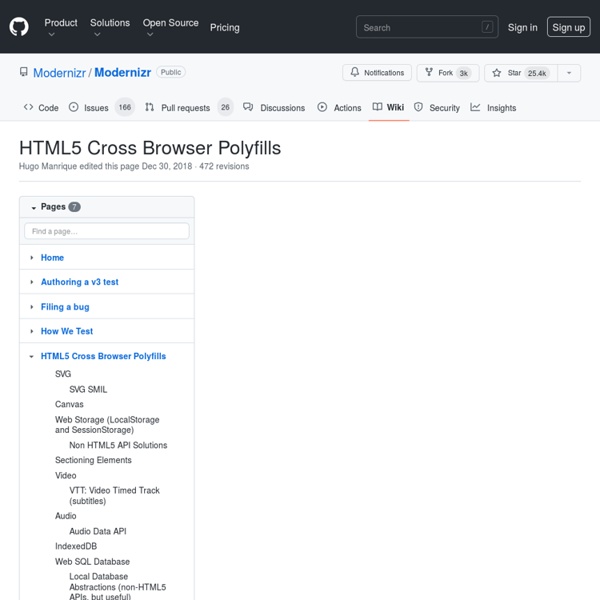600x600 pixels.
Task: Open the Filing a bug page
Action: click(x=65, y=307)
